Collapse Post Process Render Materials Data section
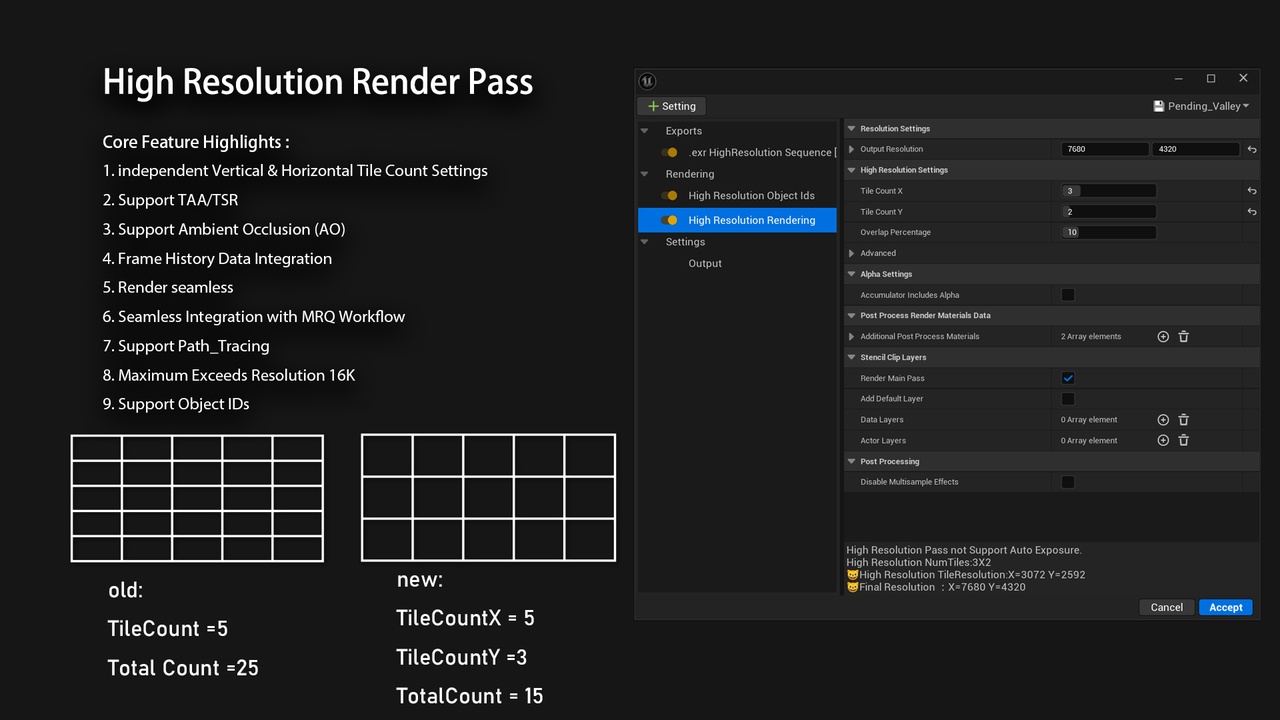Screen dimensions: 1280x720 click(852, 316)
